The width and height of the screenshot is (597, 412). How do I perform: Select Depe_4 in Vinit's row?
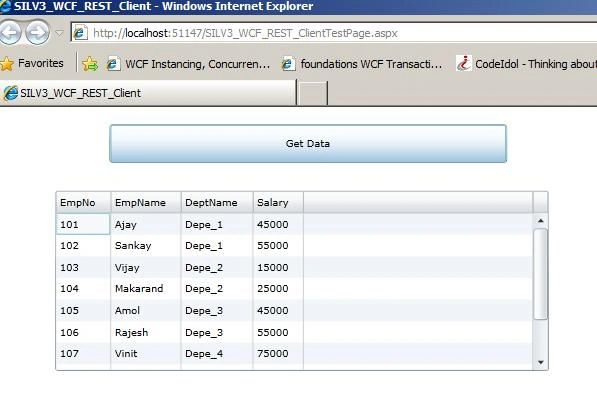[217, 353]
